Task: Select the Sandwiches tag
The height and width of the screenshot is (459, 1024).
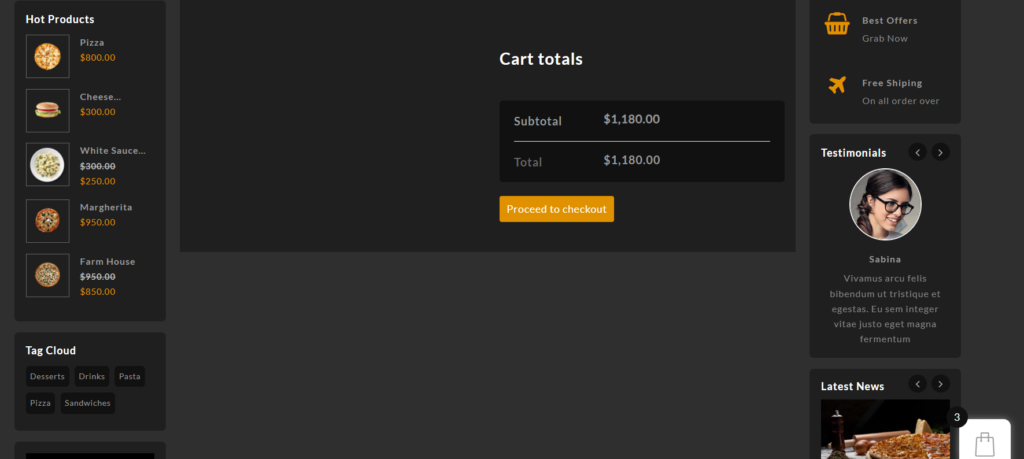Action: tap(87, 403)
